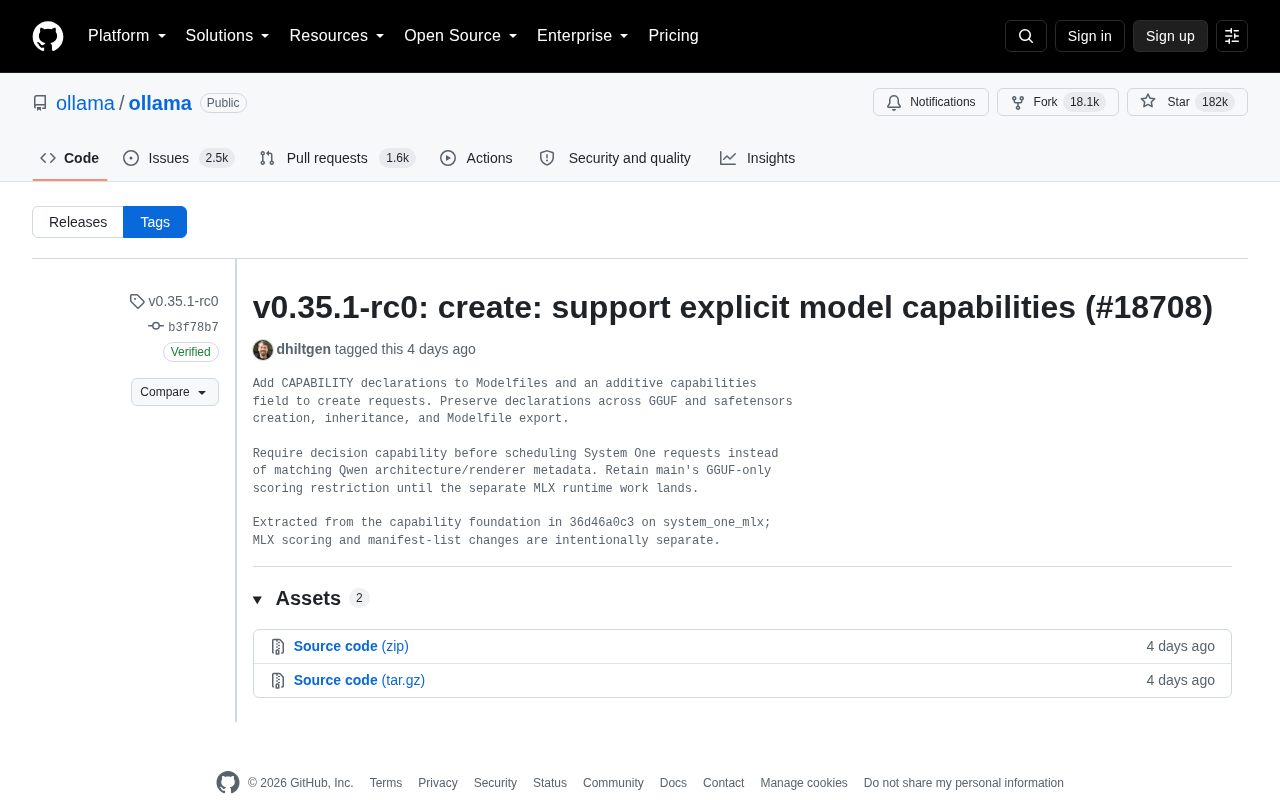Click the release title heading
The width and height of the screenshot is (1280, 800).
733,307
